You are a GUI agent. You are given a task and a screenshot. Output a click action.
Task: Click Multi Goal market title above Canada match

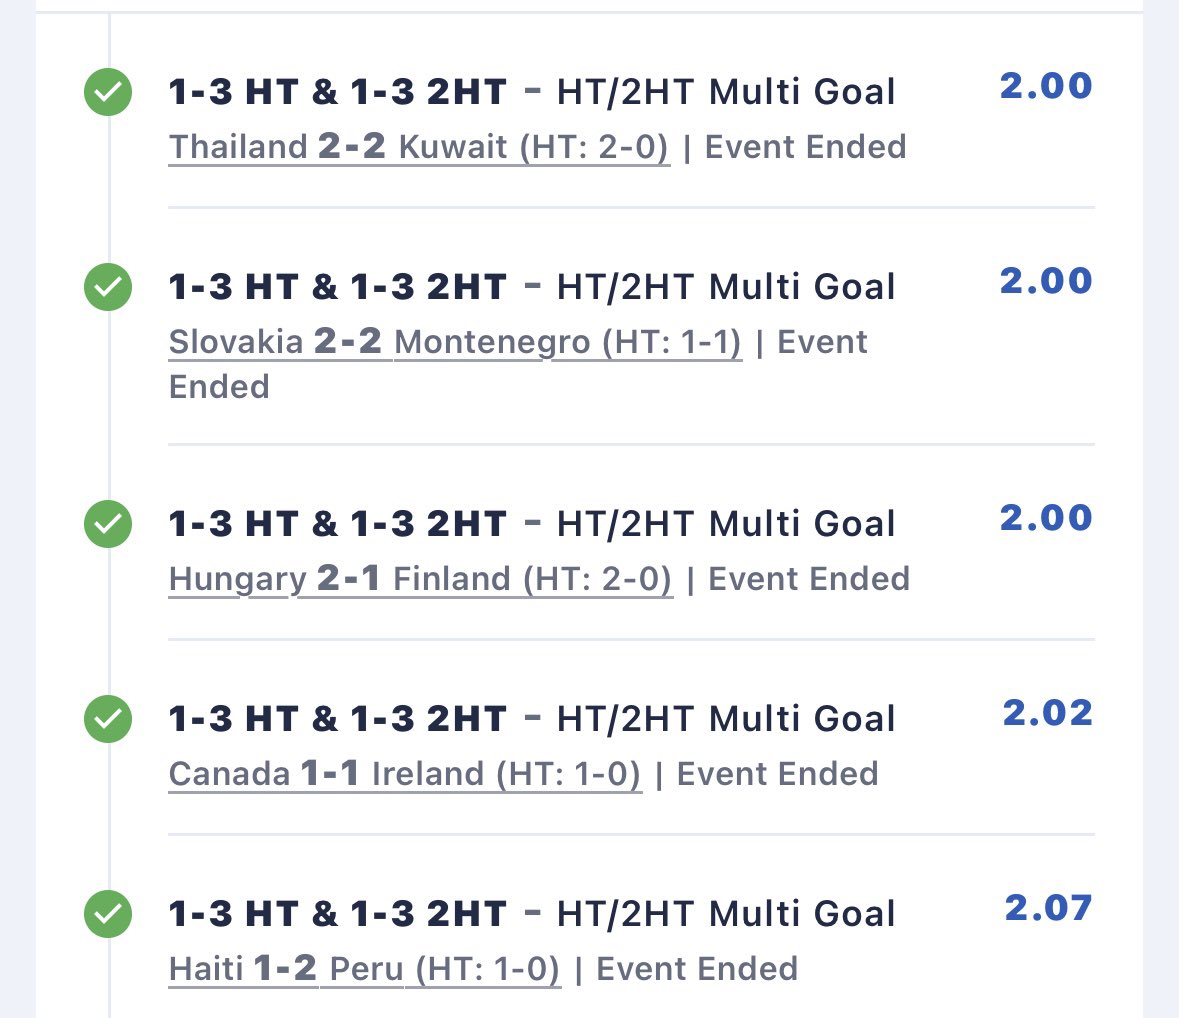[x=532, y=719]
